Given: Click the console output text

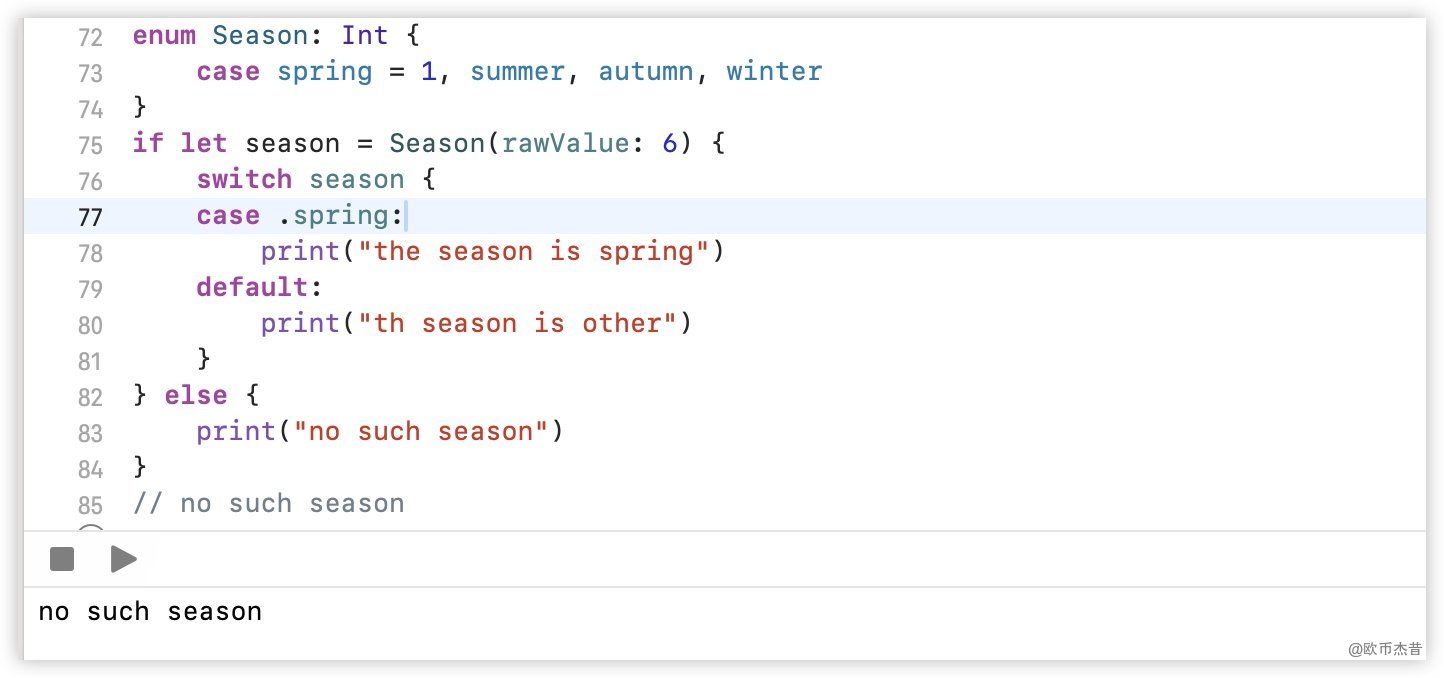Looking at the screenshot, I should (x=150, y=612).
